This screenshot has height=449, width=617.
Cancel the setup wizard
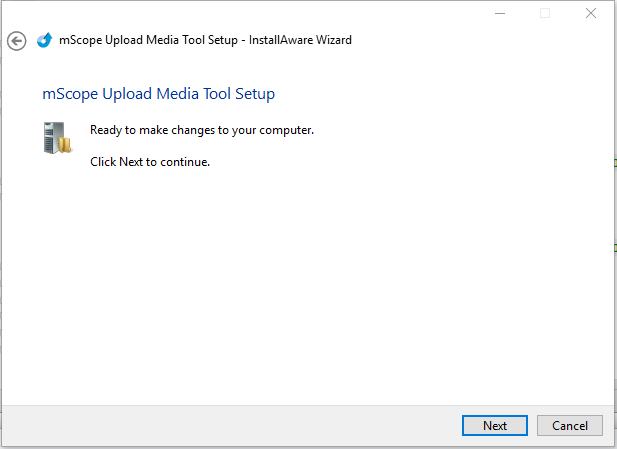pyautogui.click(x=570, y=425)
